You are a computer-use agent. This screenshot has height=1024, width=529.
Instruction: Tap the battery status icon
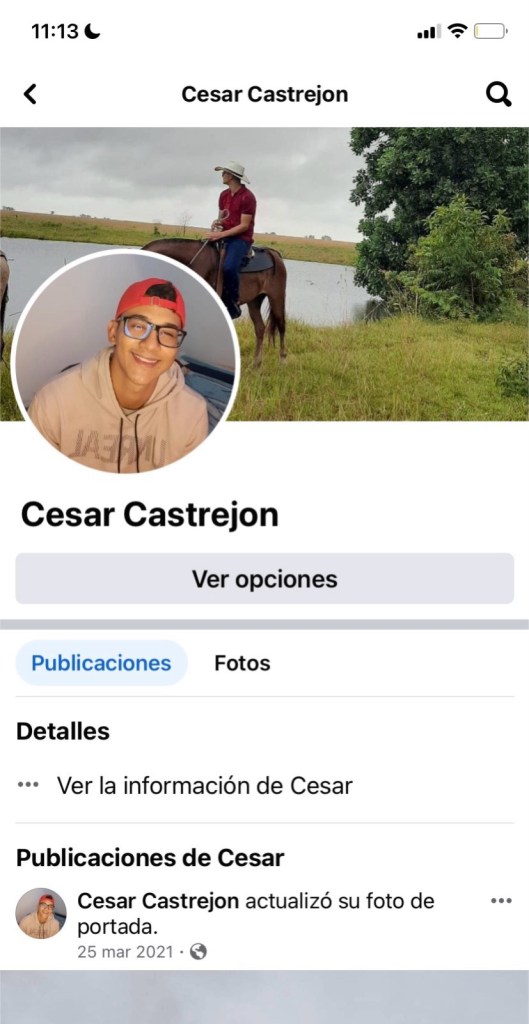pos(490,31)
